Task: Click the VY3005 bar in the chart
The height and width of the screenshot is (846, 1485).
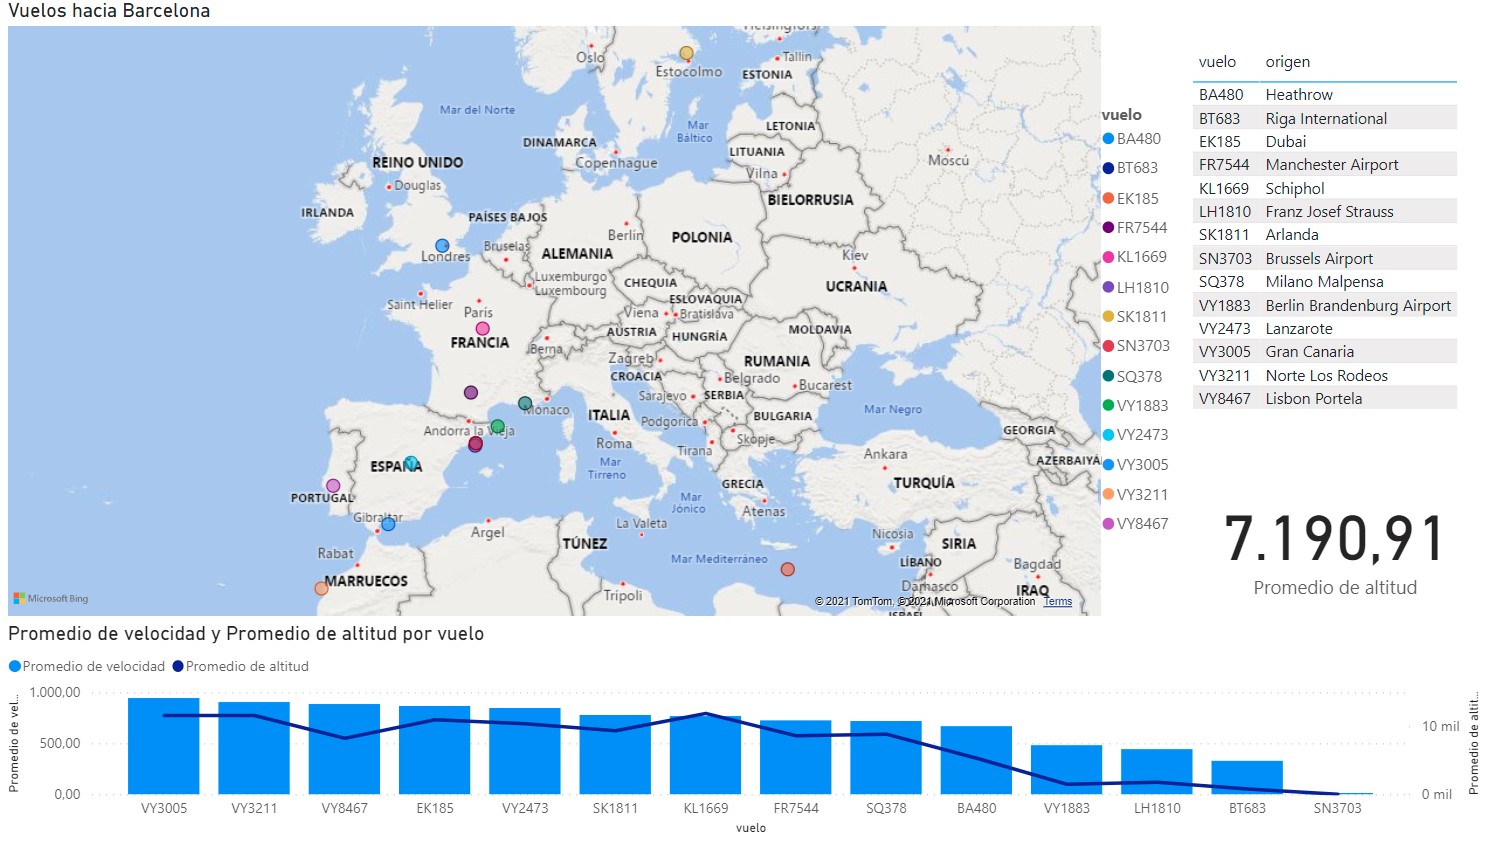Action: (x=164, y=746)
